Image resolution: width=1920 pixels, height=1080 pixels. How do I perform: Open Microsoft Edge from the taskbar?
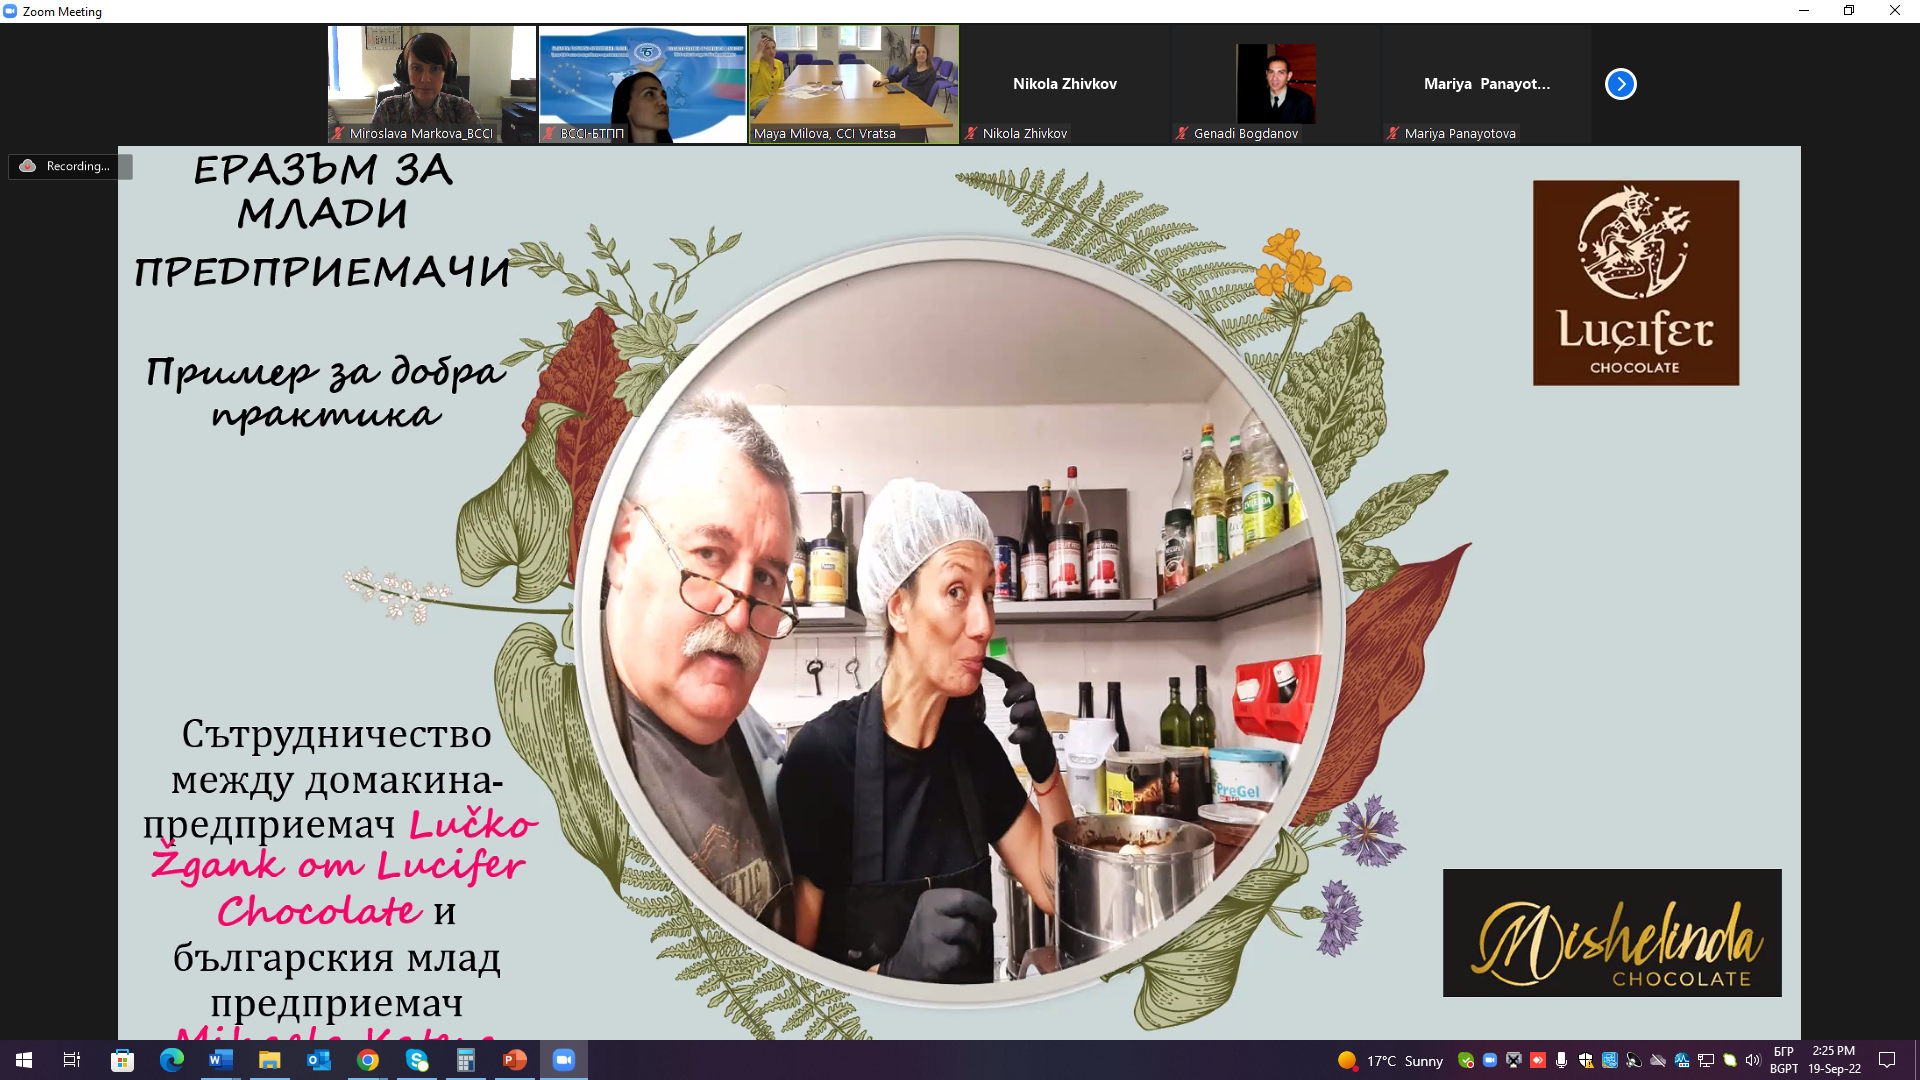[x=171, y=1060]
